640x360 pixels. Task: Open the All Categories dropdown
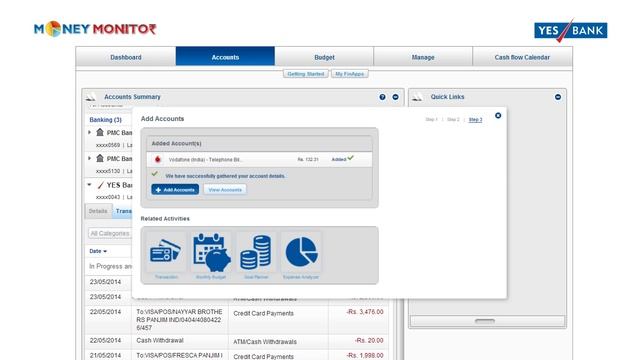click(x=110, y=233)
